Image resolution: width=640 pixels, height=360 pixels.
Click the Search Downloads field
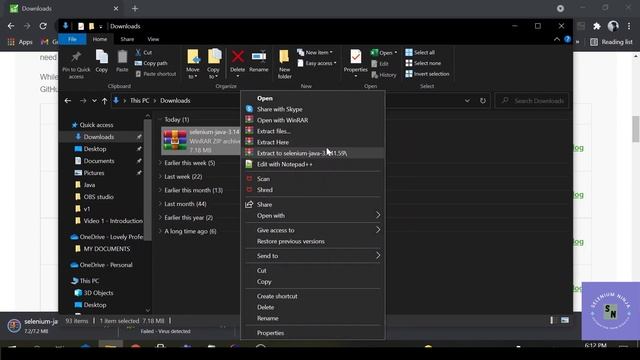pyautogui.click(x=532, y=100)
